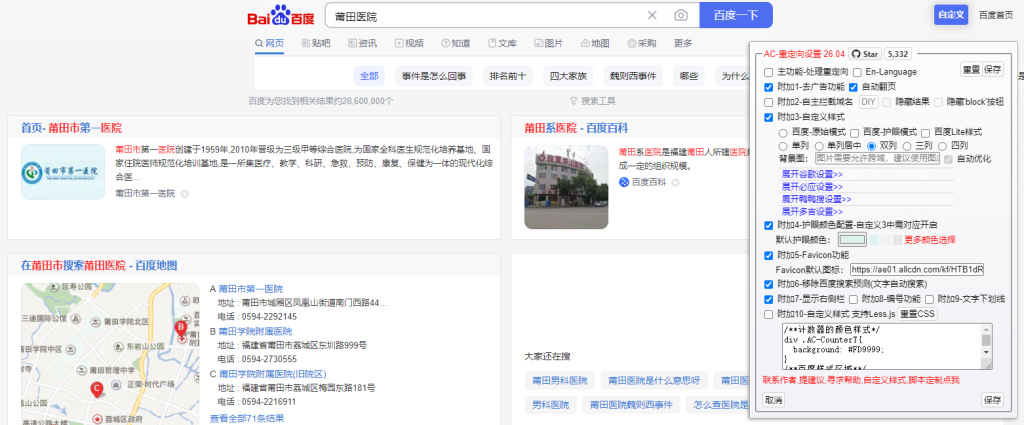Choose the gray color swatch

point(897,240)
